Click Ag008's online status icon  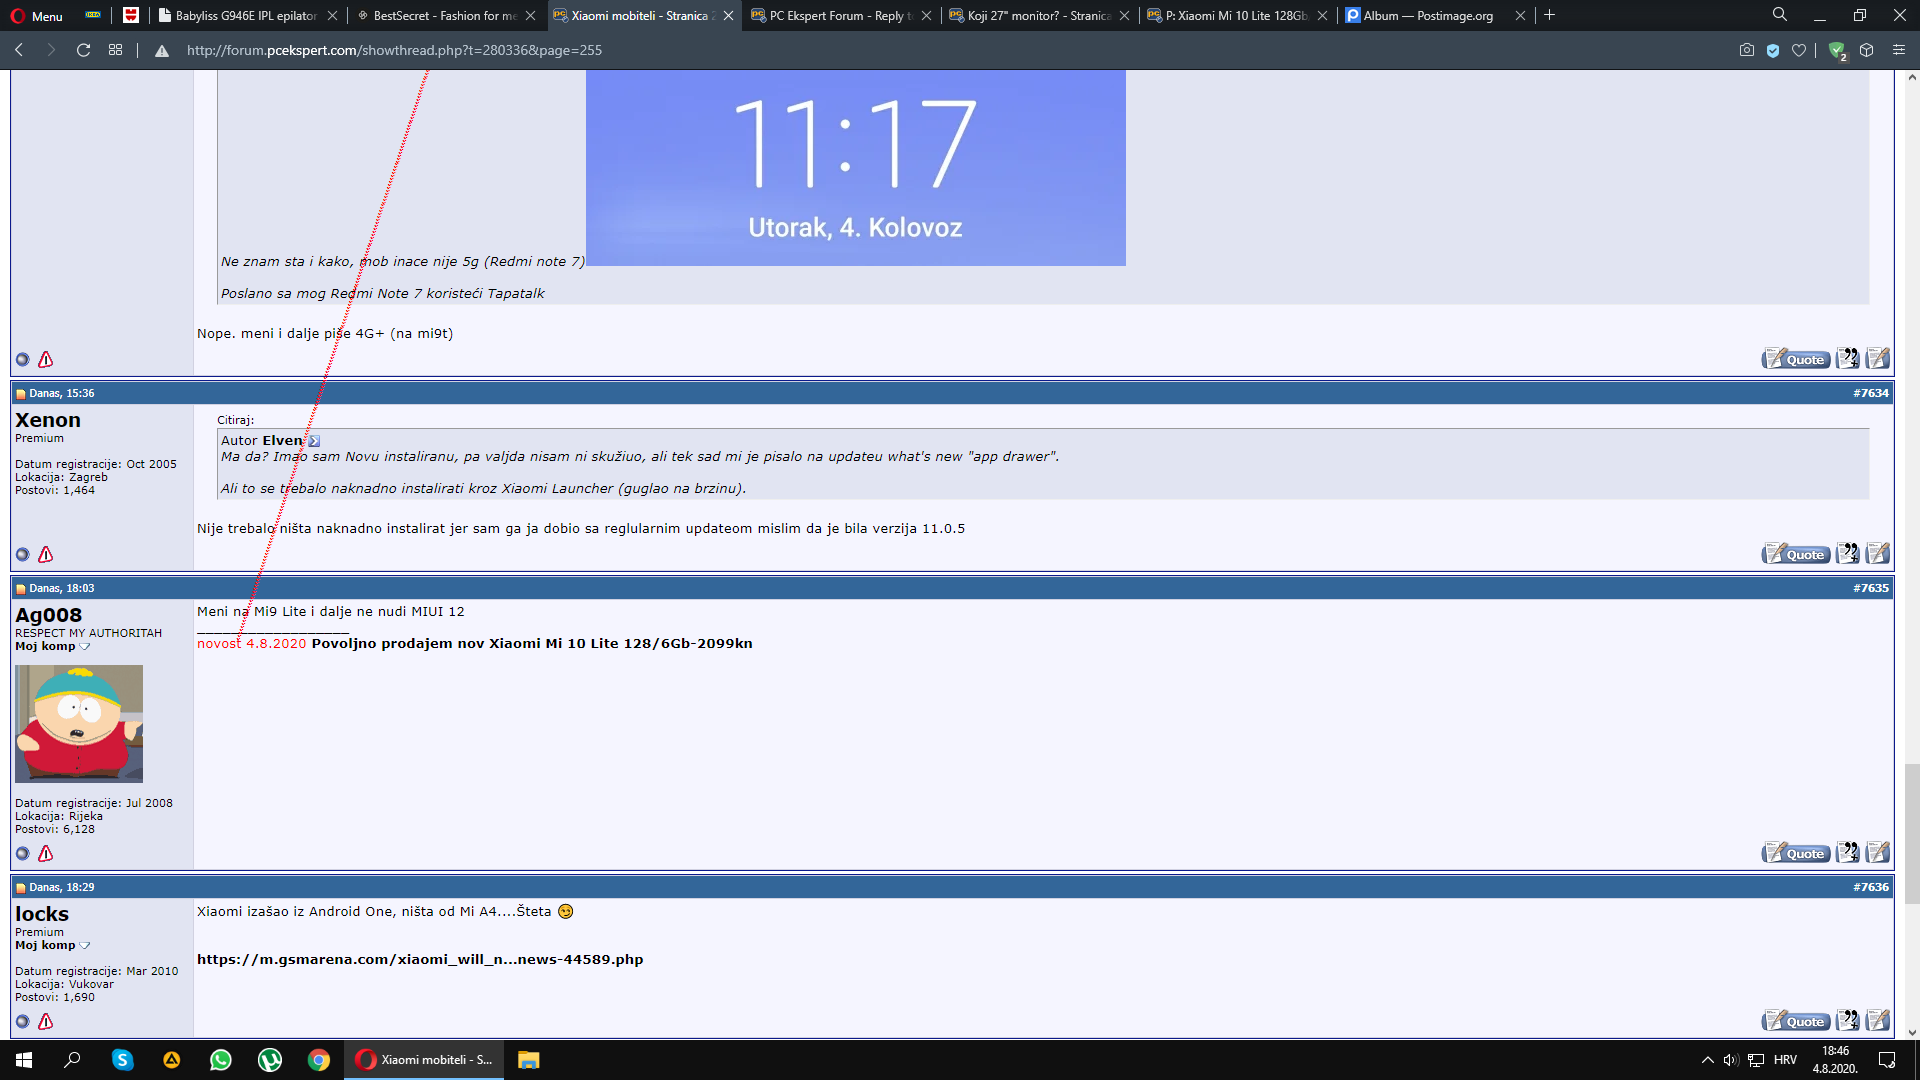(x=22, y=854)
